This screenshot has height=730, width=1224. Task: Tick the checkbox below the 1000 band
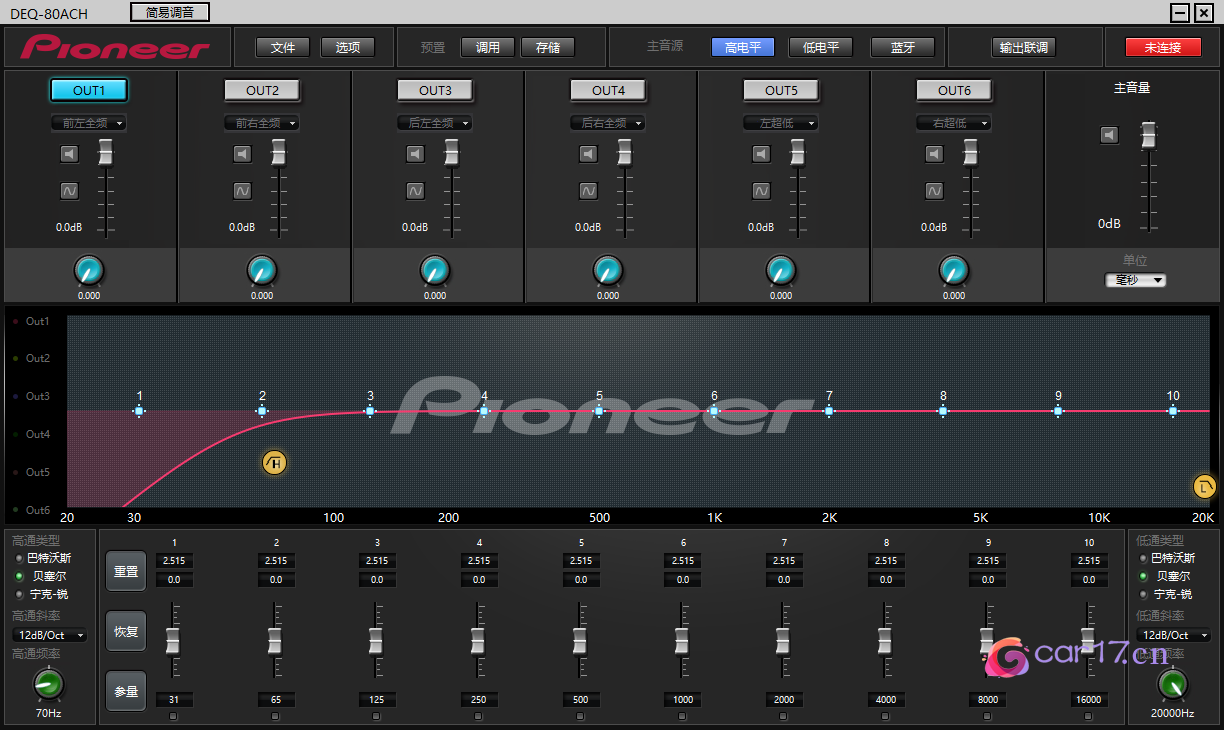coord(682,717)
